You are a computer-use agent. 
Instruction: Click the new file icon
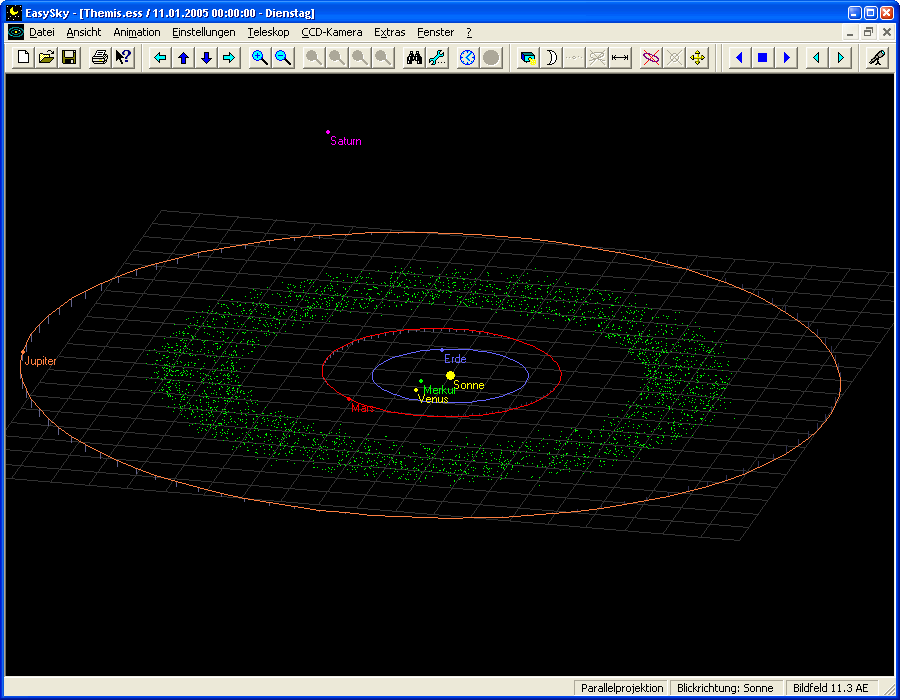coord(25,58)
